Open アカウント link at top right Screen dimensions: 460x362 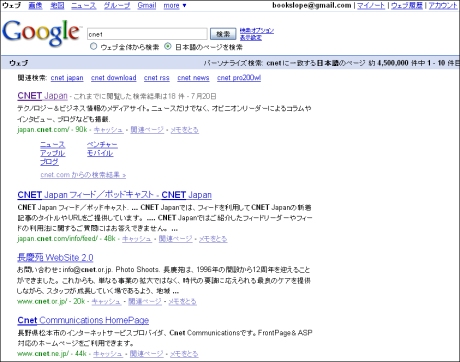[443, 5]
